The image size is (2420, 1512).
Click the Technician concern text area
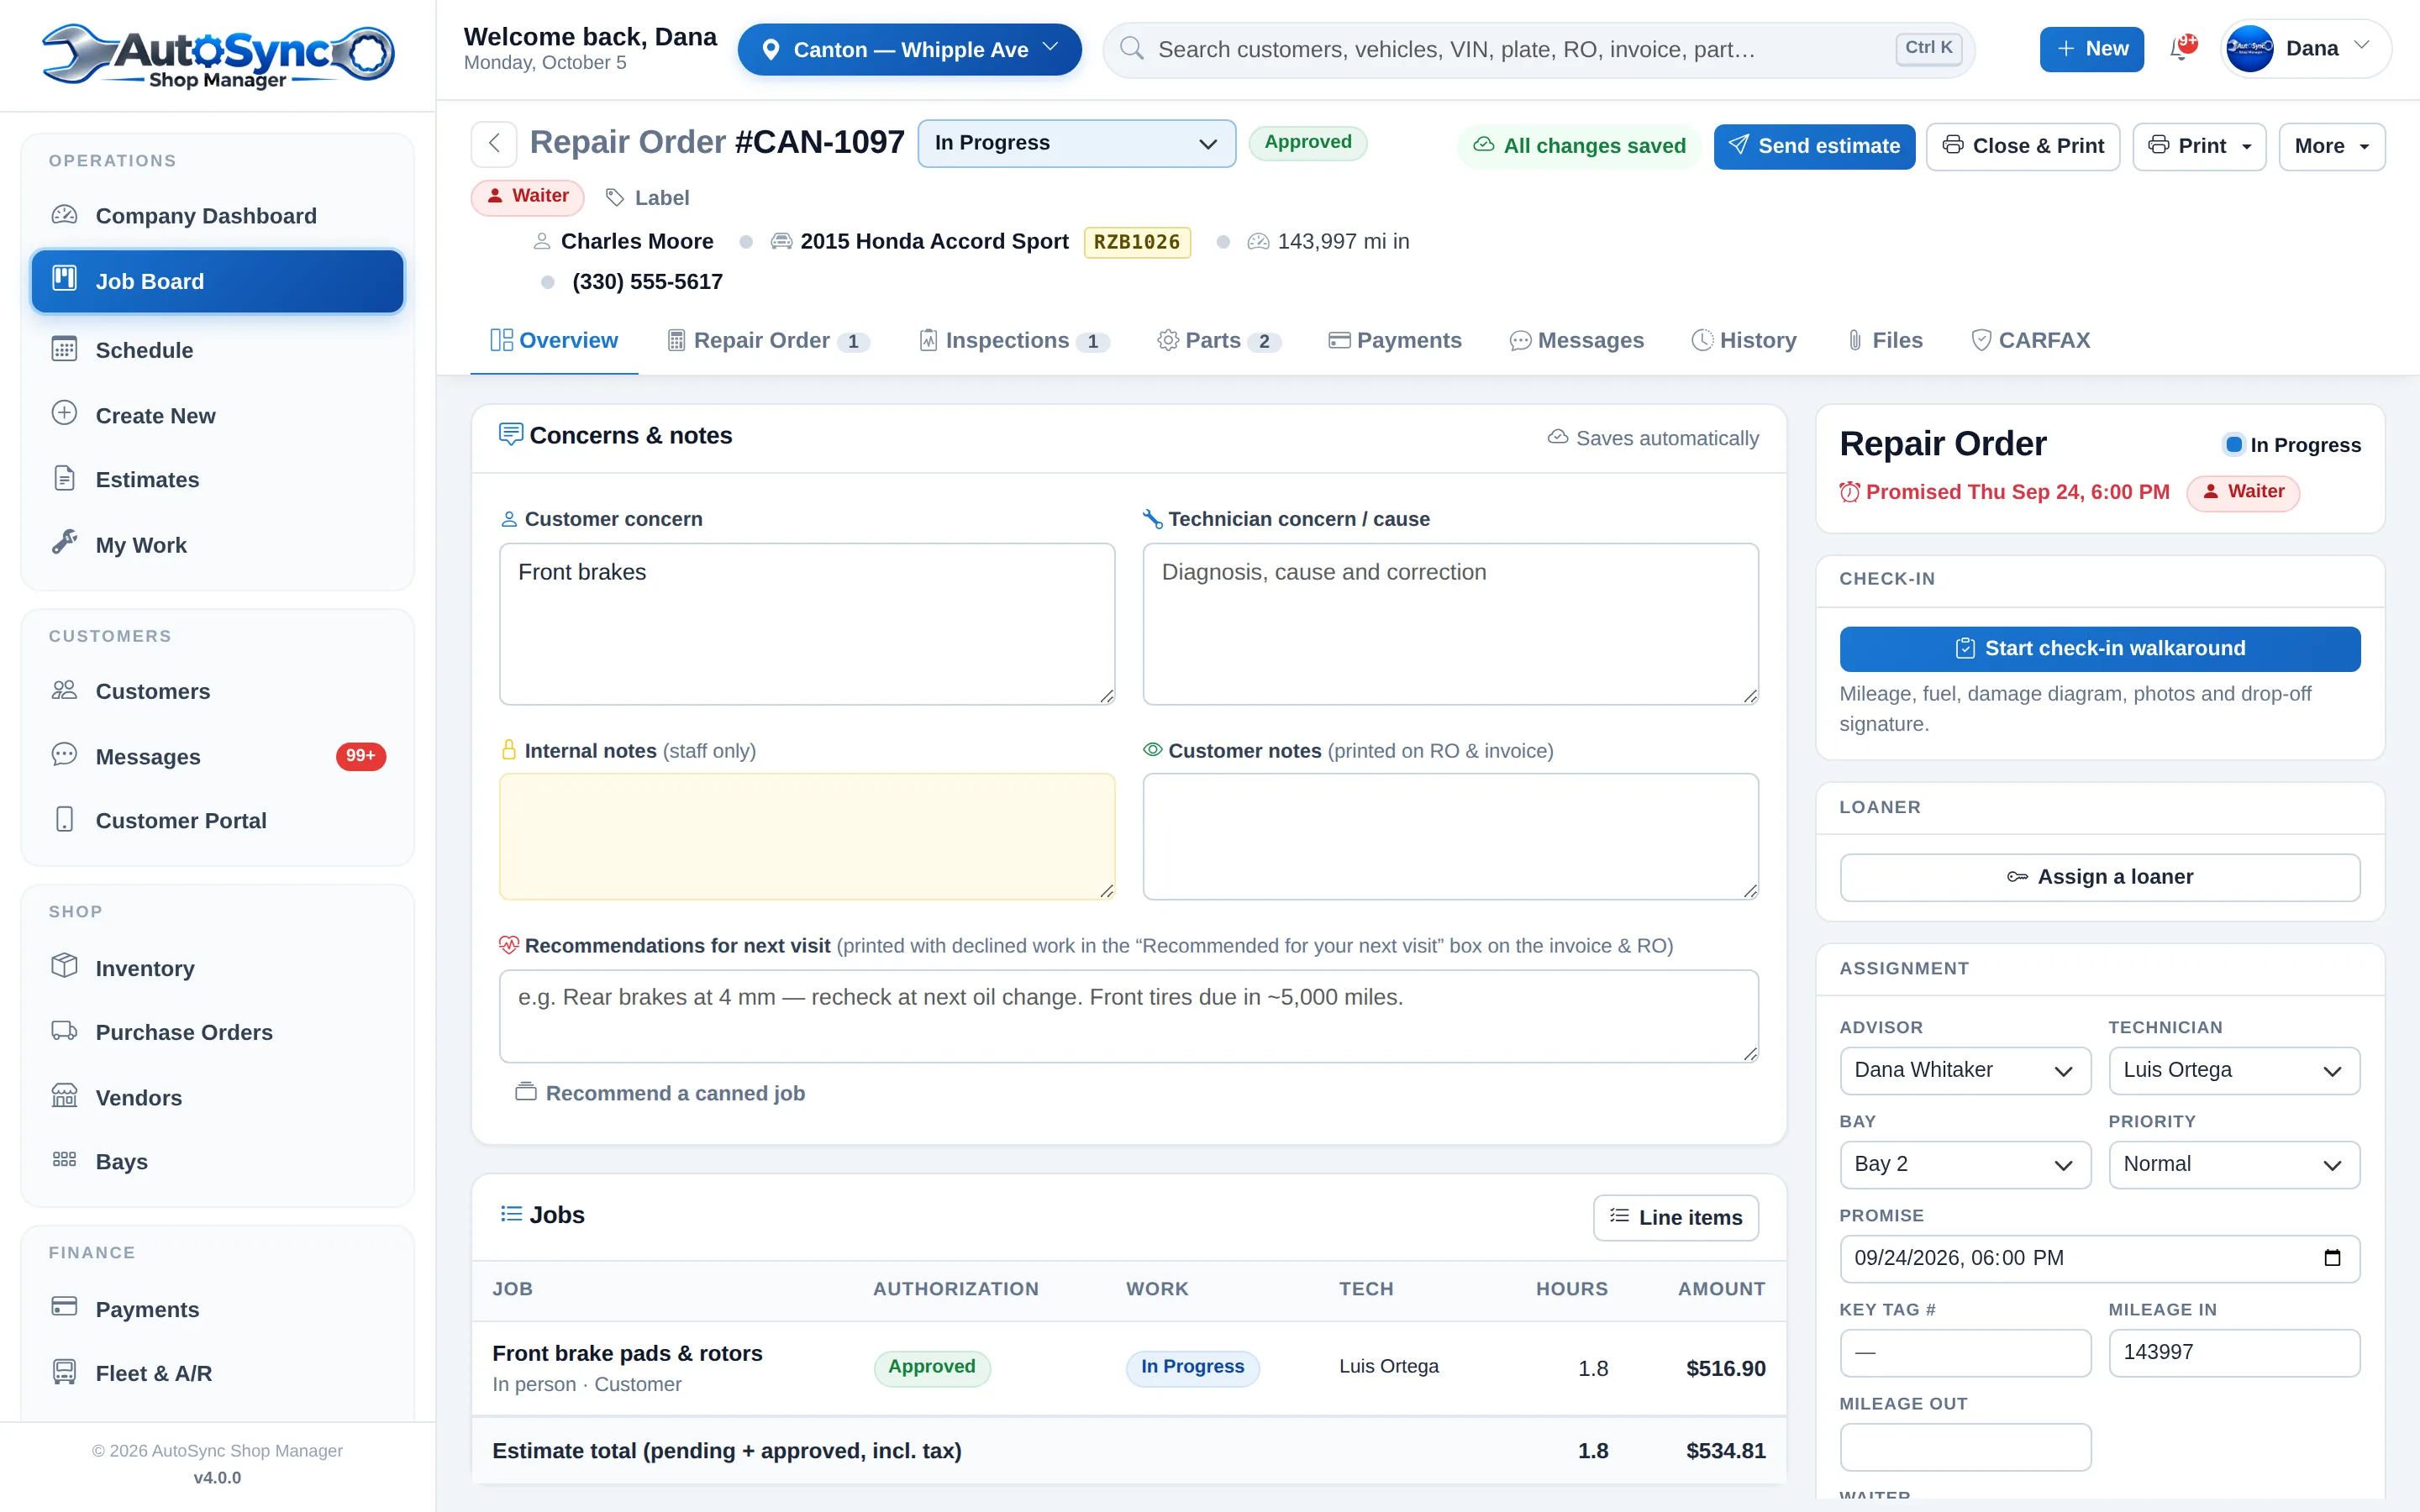[1450, 624]
